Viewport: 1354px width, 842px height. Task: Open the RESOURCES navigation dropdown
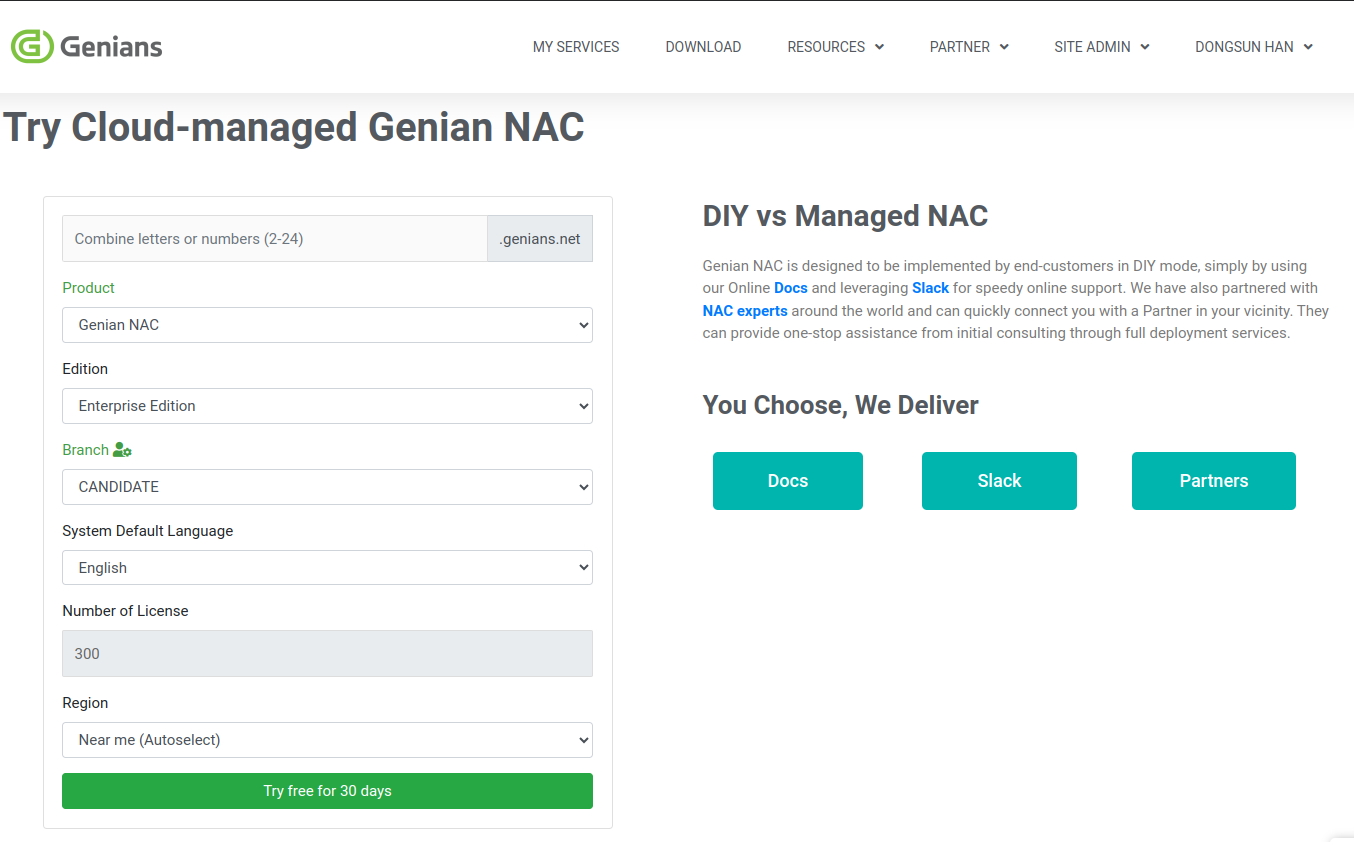(835, 46)
